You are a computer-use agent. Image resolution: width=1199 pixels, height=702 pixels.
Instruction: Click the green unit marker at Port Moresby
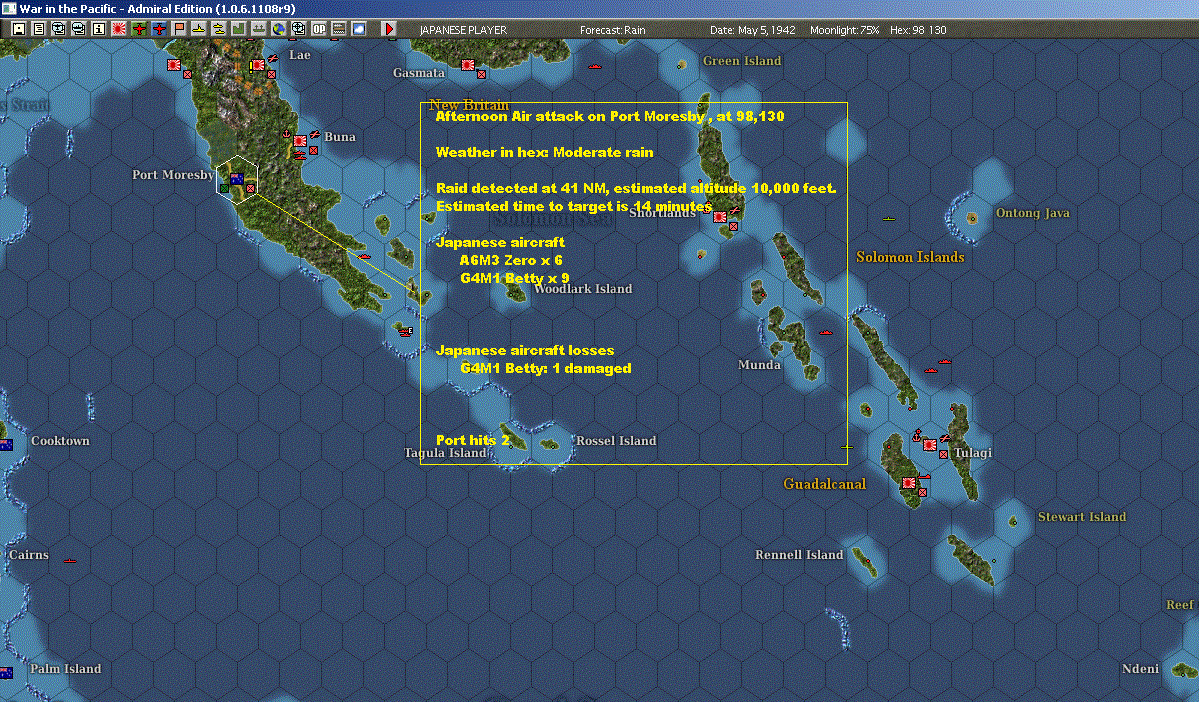(x=224, y=188)
